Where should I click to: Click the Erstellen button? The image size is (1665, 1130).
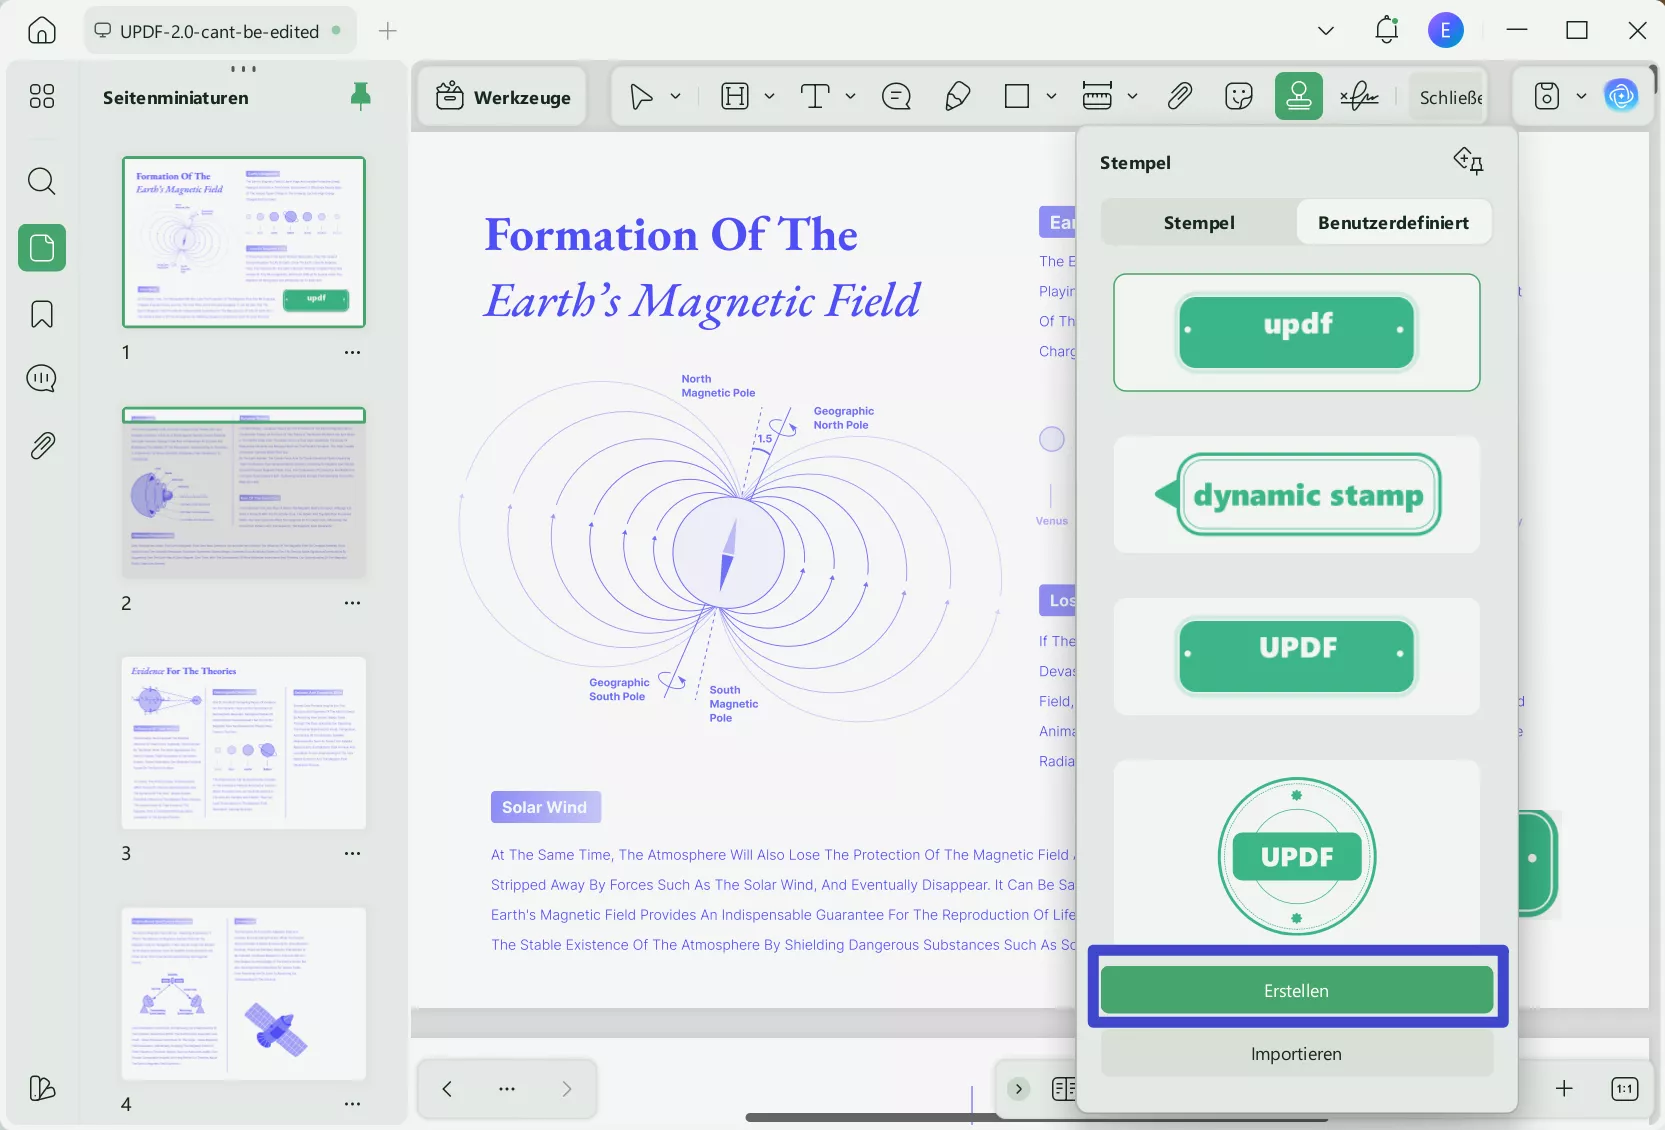(1297, 990)
